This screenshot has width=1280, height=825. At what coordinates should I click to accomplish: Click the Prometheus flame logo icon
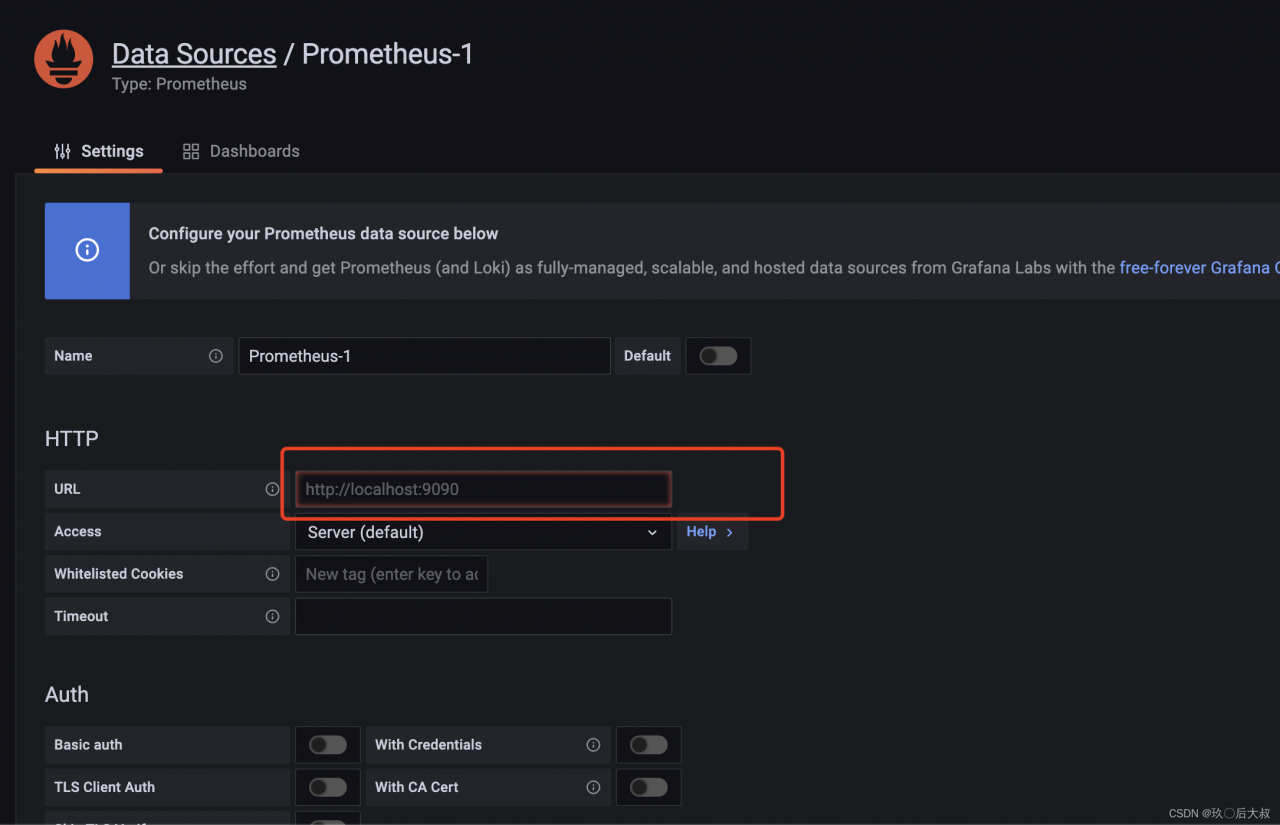(x=64, y=59)
